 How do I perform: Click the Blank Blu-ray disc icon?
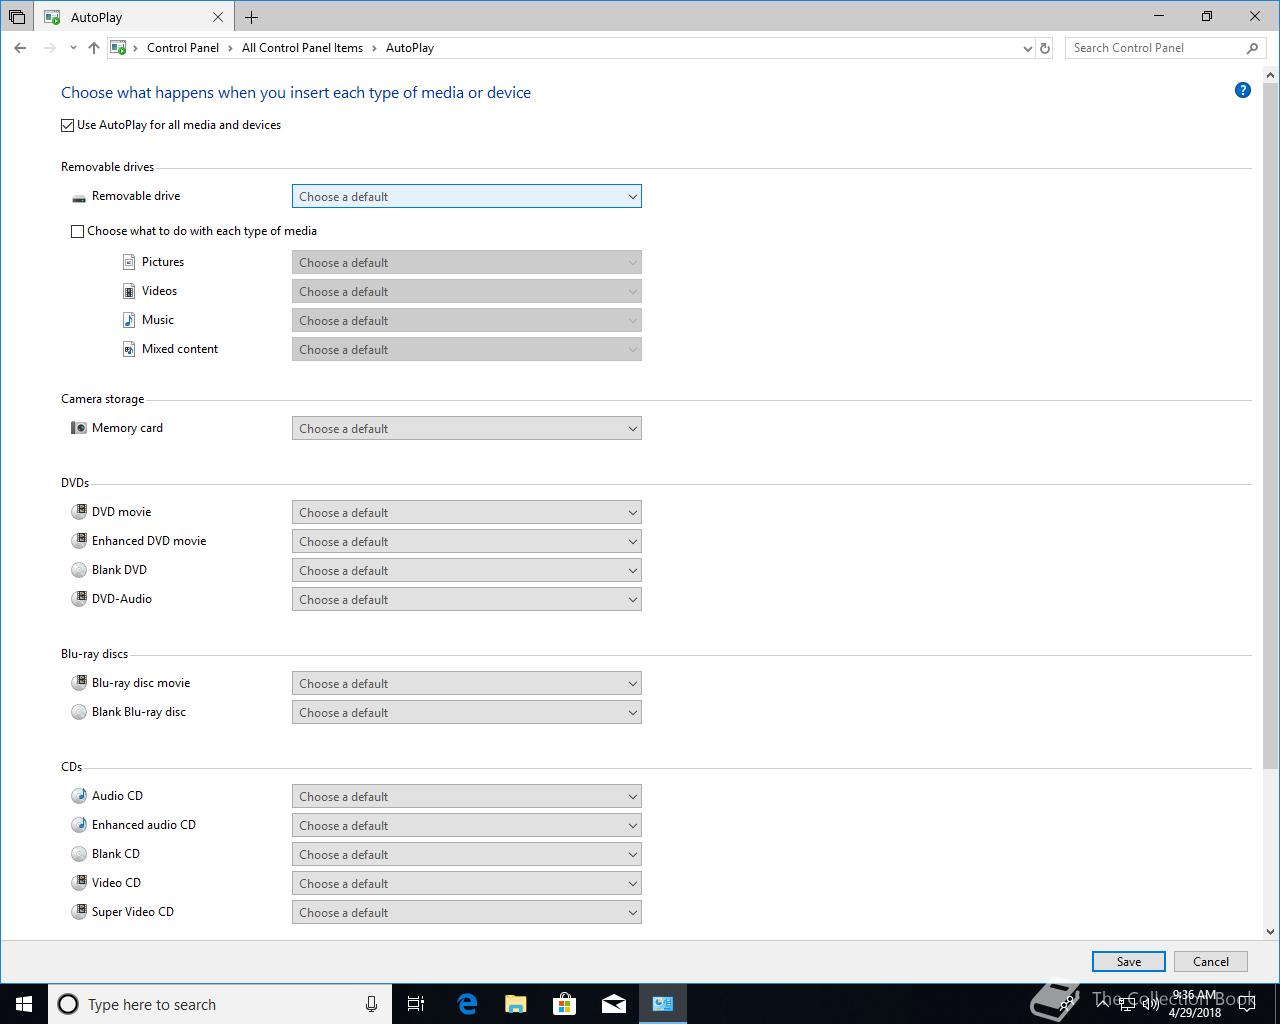79,712
